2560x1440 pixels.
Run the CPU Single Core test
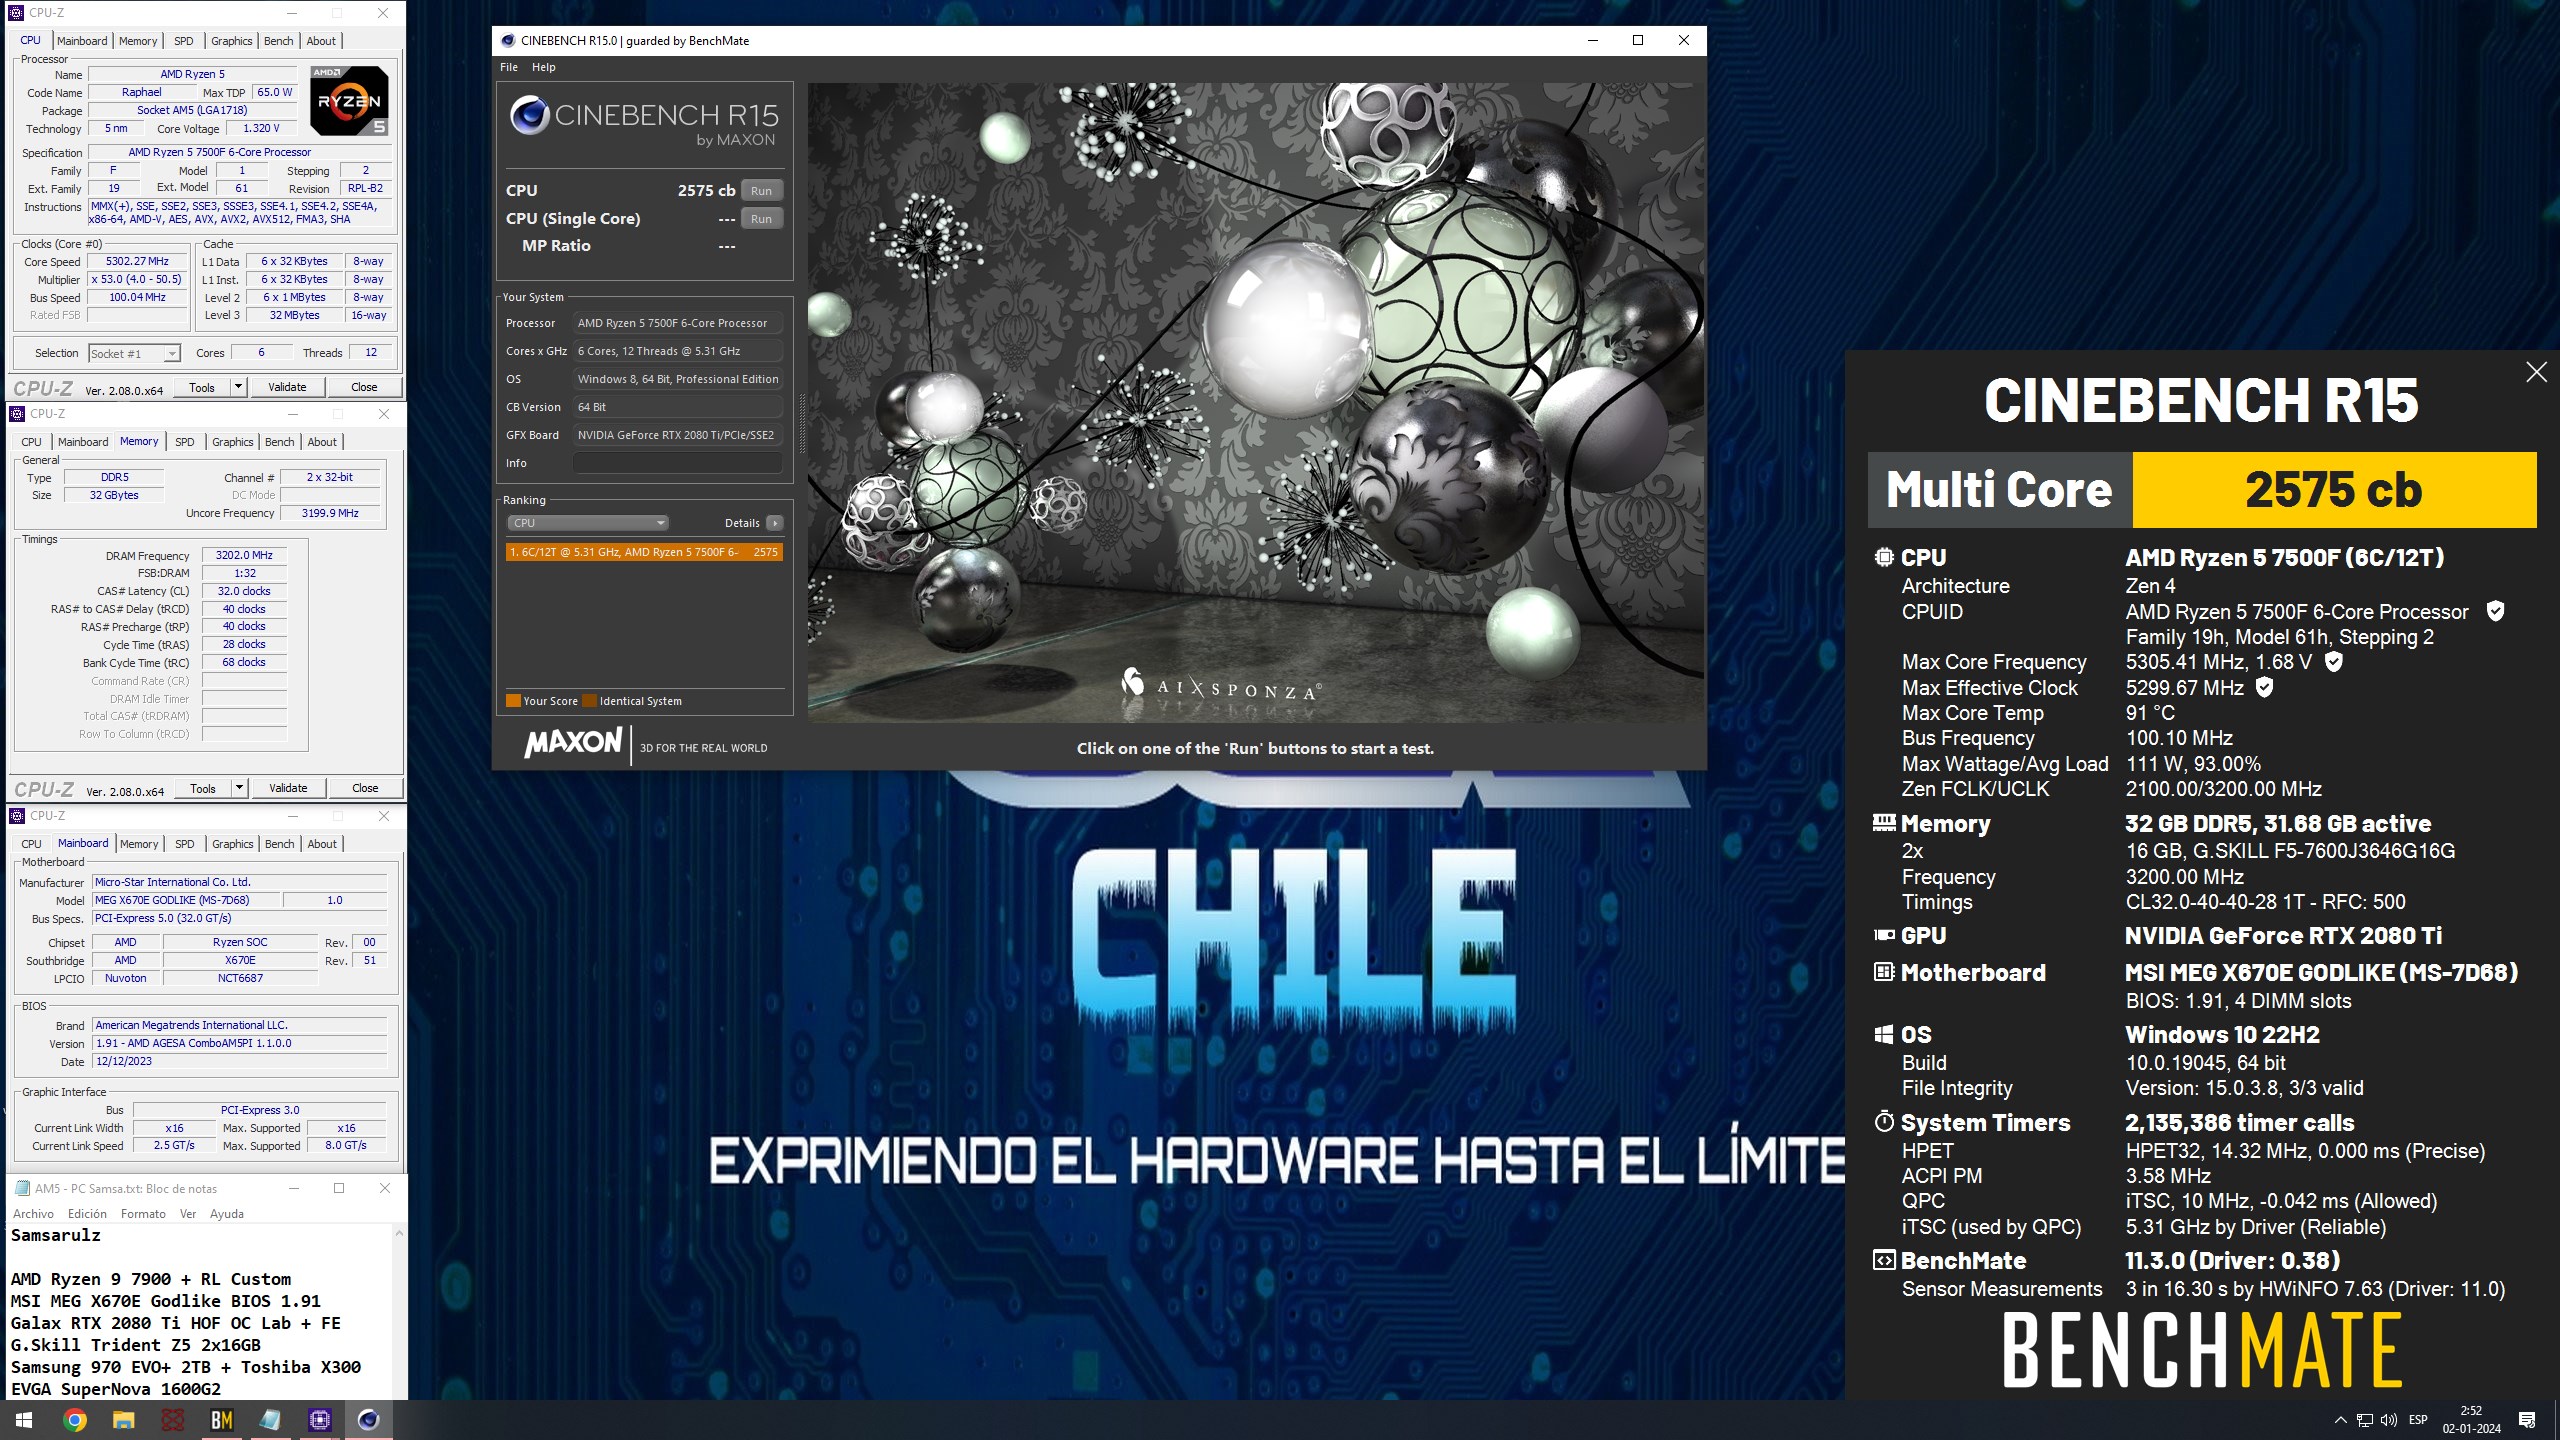(x=761, y=218)
